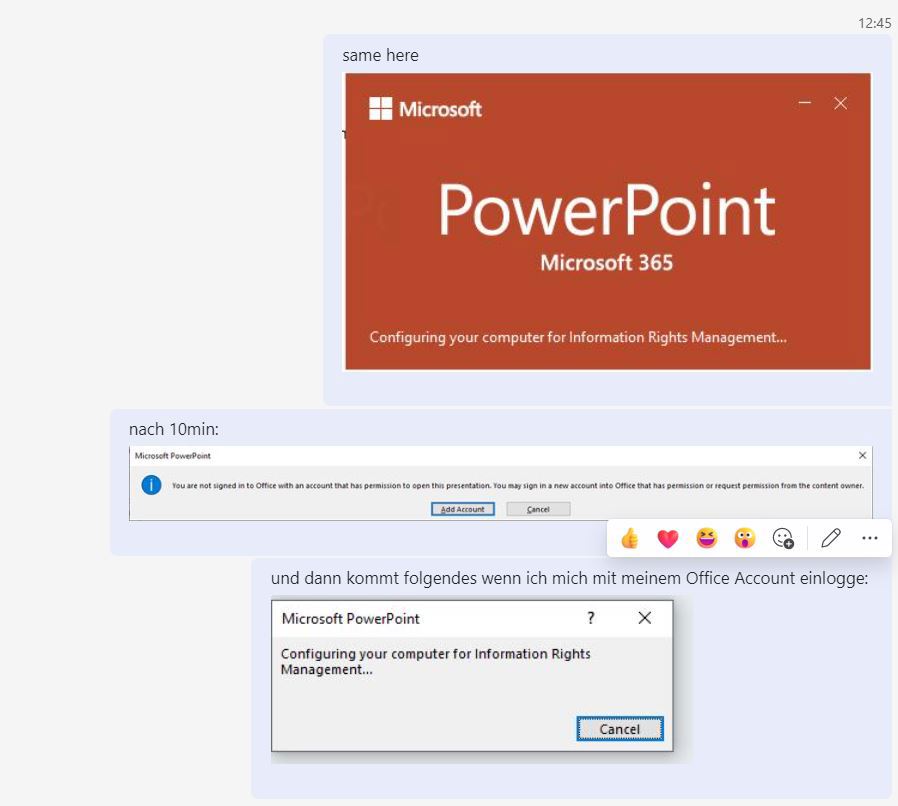React with red heart emoji
898x806 pixels.
(x=668, y=538)
